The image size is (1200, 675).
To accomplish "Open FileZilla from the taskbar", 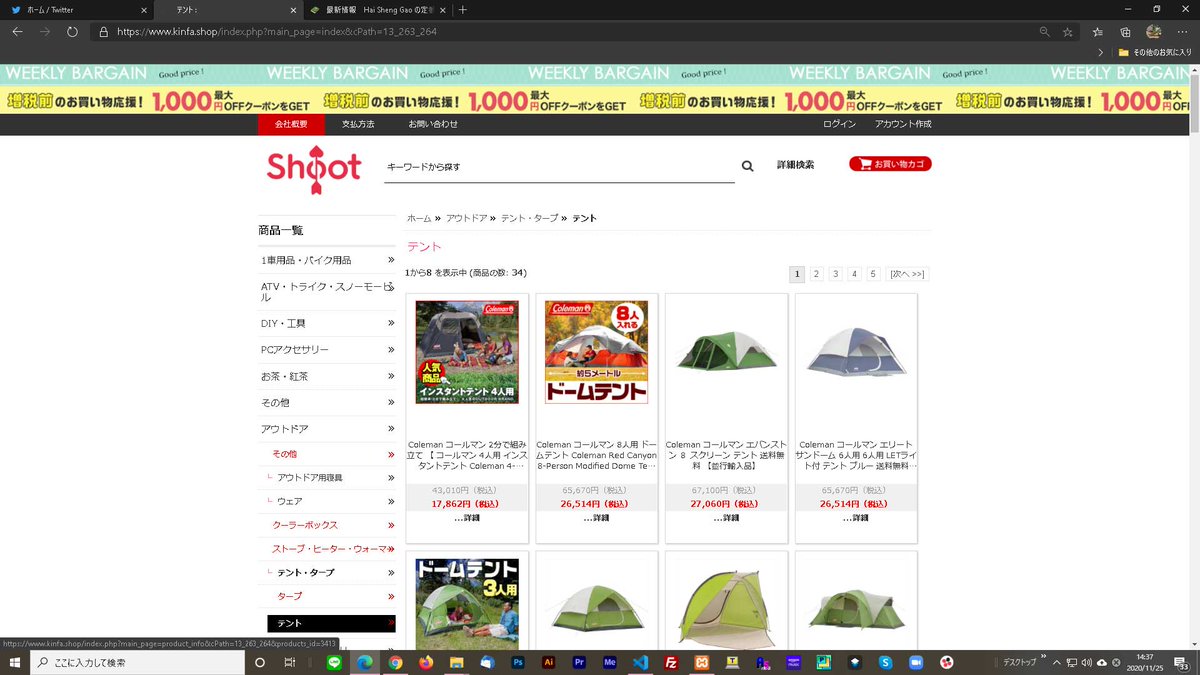I will pos(672,662).
